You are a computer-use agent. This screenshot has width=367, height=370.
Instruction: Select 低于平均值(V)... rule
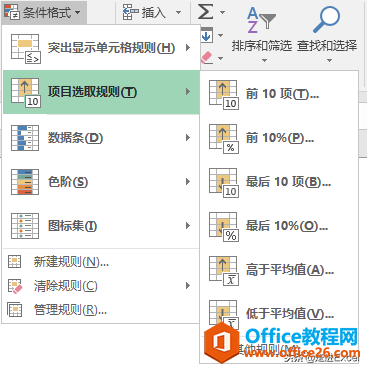[x=279, y=314]
